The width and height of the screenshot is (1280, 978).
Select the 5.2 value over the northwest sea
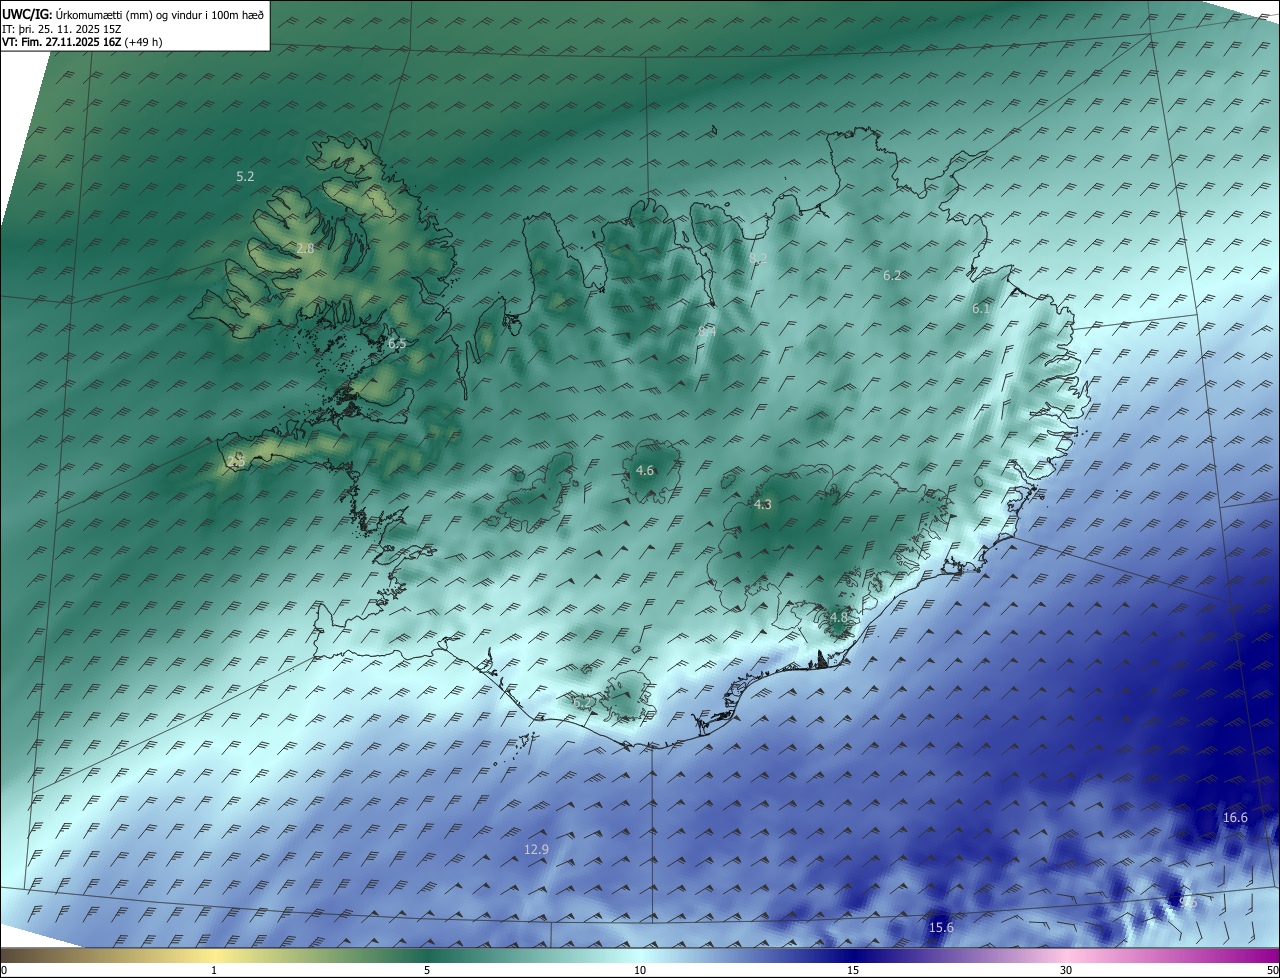(245, 176)
